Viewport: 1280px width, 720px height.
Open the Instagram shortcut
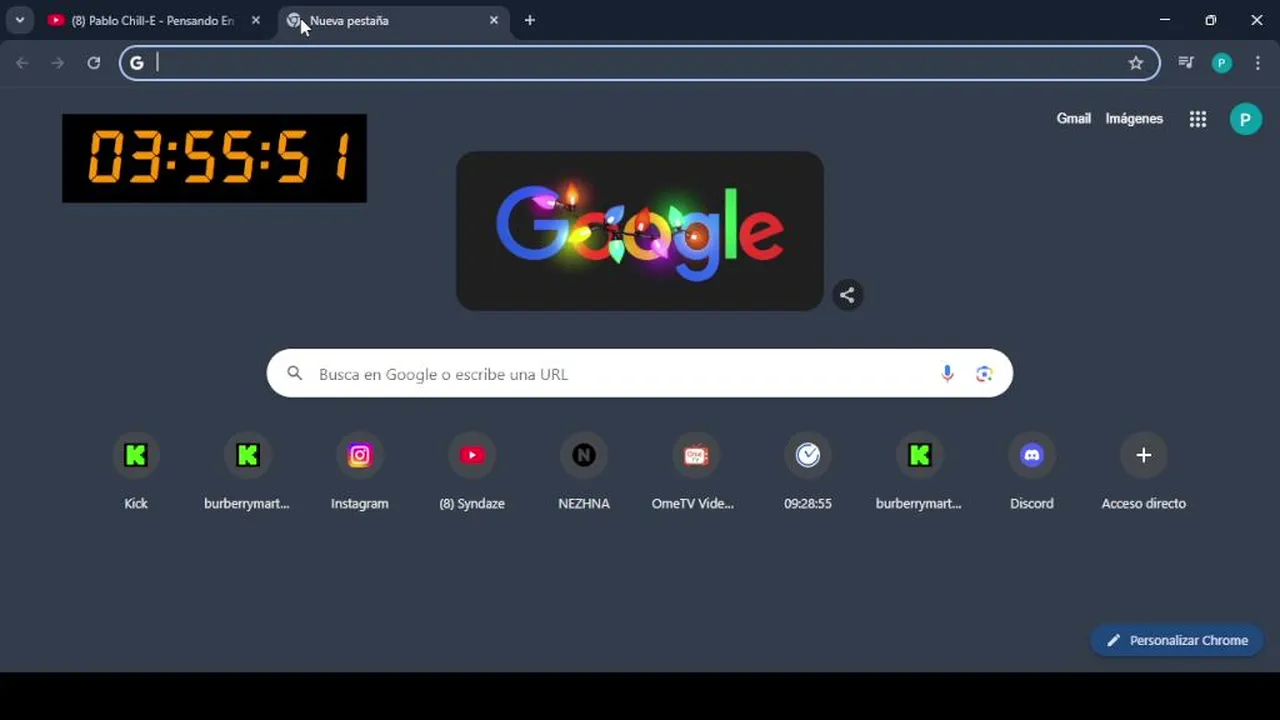(359, 472)
